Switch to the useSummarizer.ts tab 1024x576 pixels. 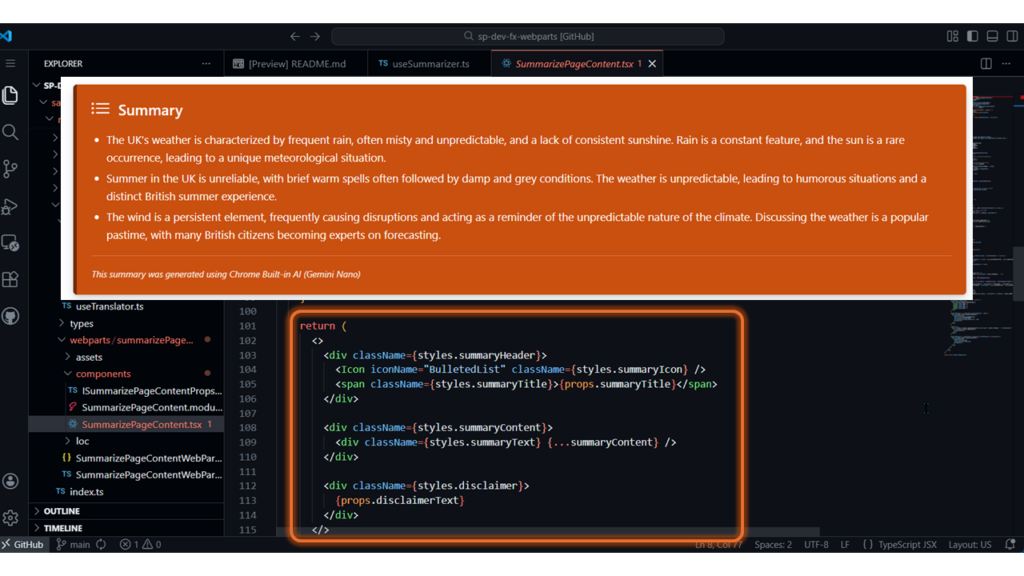423,64
